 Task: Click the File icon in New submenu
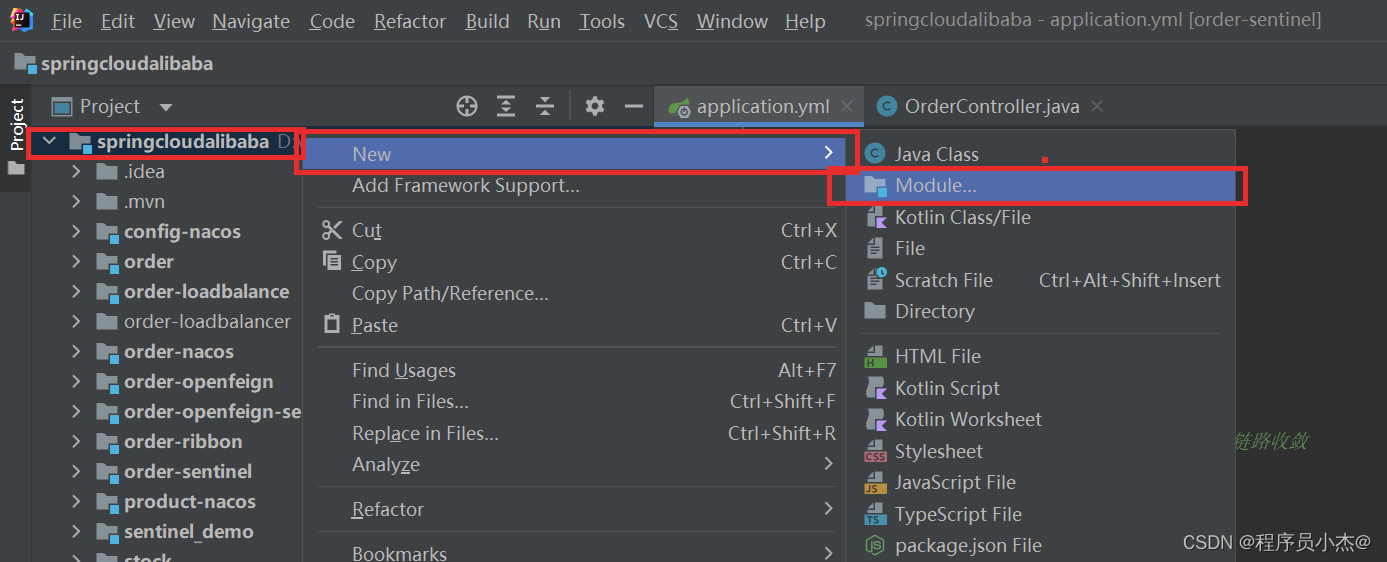(x=876, y=248)
